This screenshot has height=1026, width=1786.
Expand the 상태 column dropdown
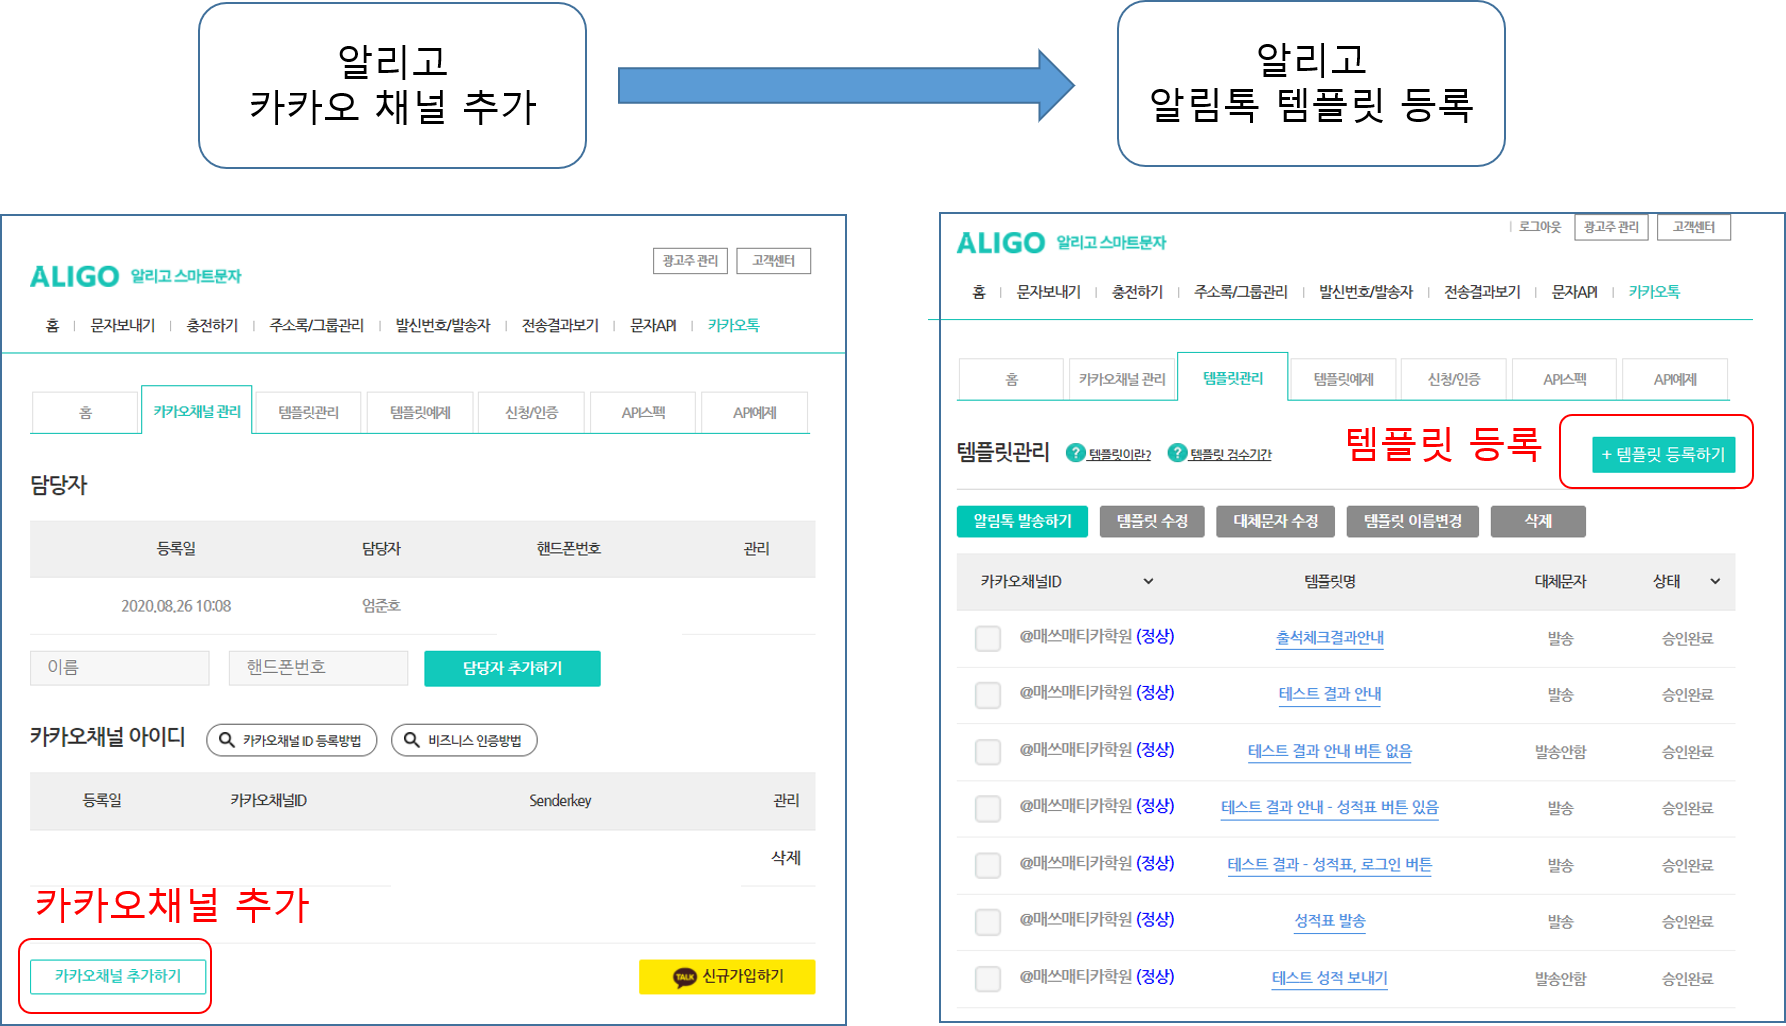(1715, 581)
